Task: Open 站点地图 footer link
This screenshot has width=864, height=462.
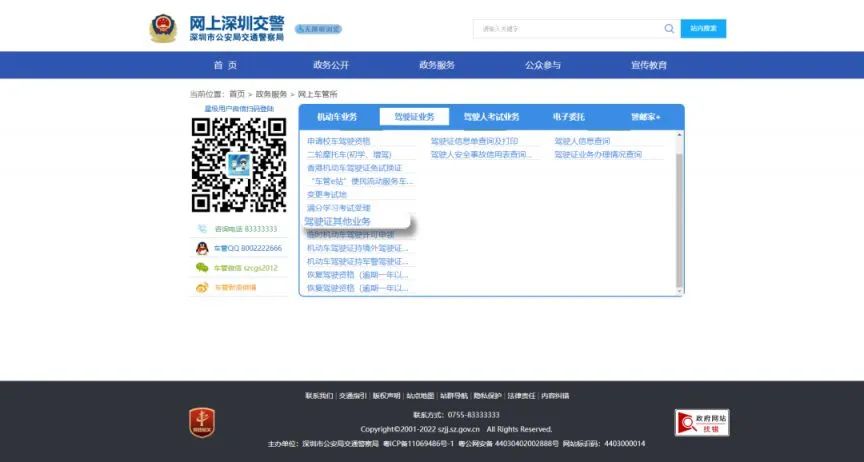Action: click(420, 396)
